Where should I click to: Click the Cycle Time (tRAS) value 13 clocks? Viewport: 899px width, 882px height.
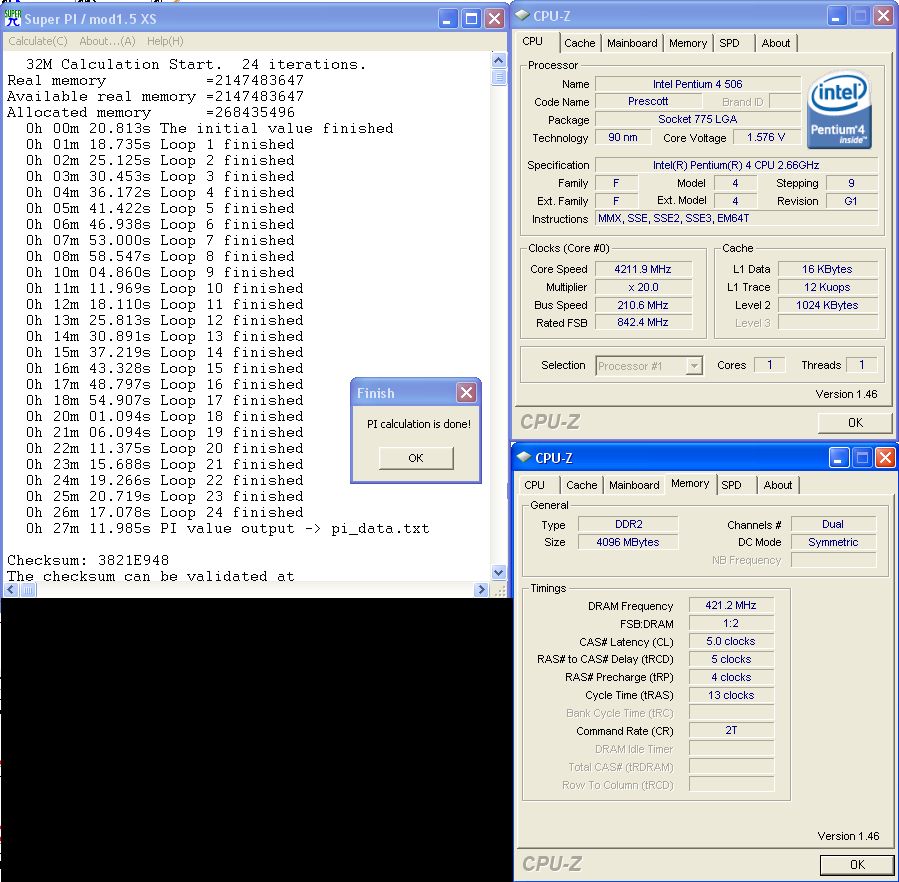[731, 695]
